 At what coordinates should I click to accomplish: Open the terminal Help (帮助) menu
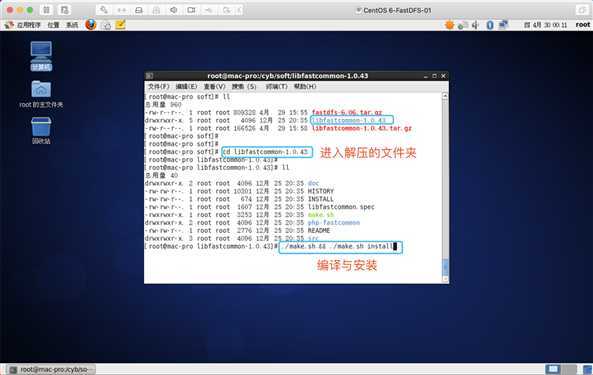click(305, 87)
